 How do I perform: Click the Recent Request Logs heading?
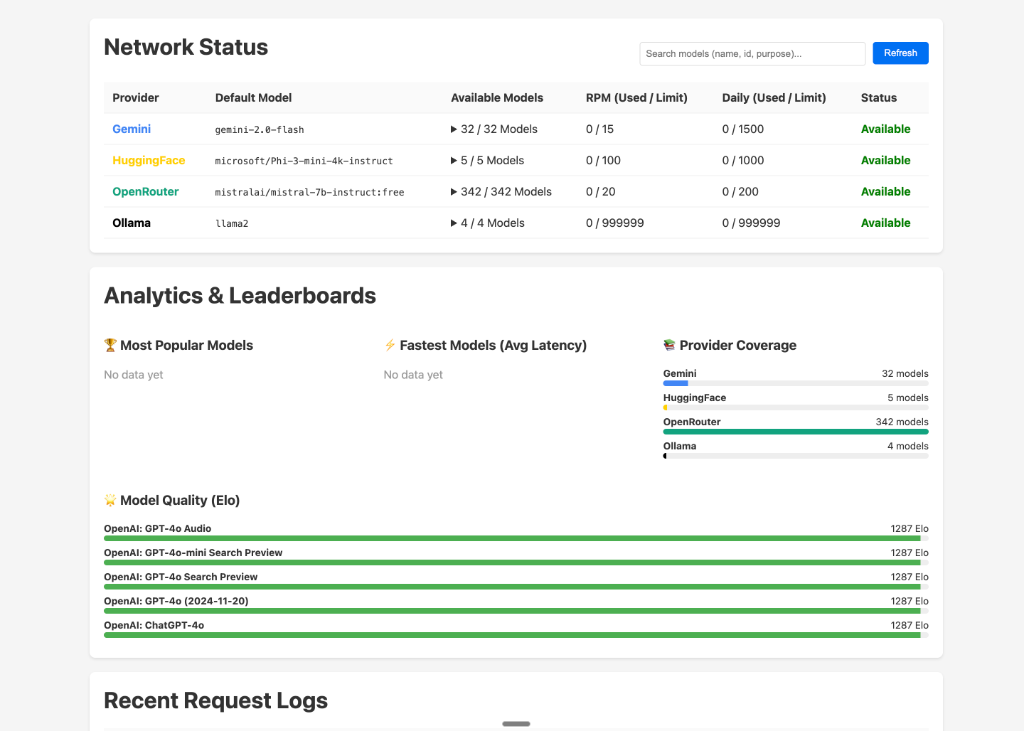[x=216, y=700]
